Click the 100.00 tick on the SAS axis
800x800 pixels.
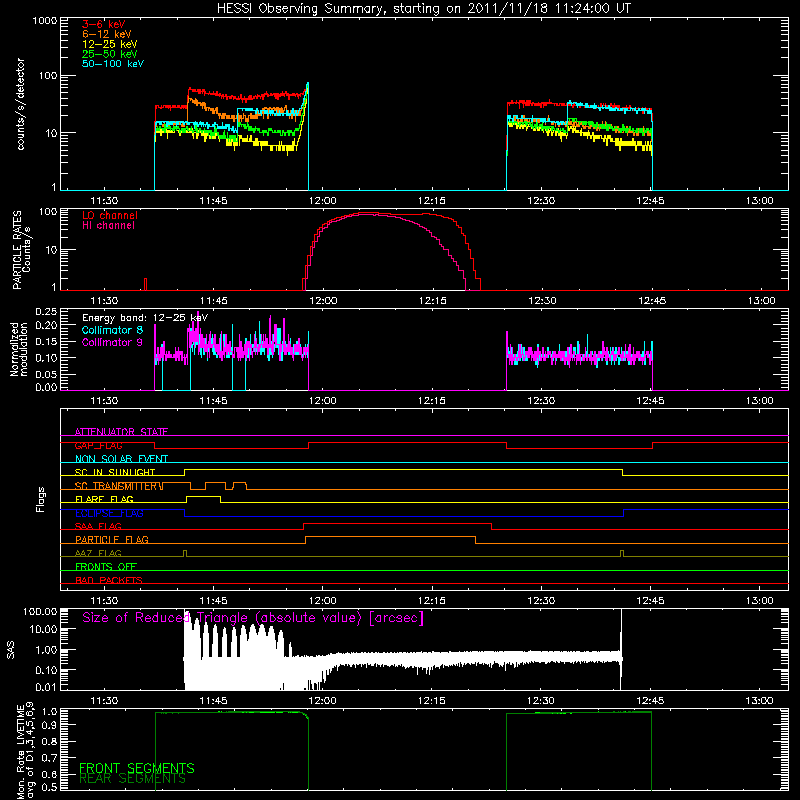[40, 611]
